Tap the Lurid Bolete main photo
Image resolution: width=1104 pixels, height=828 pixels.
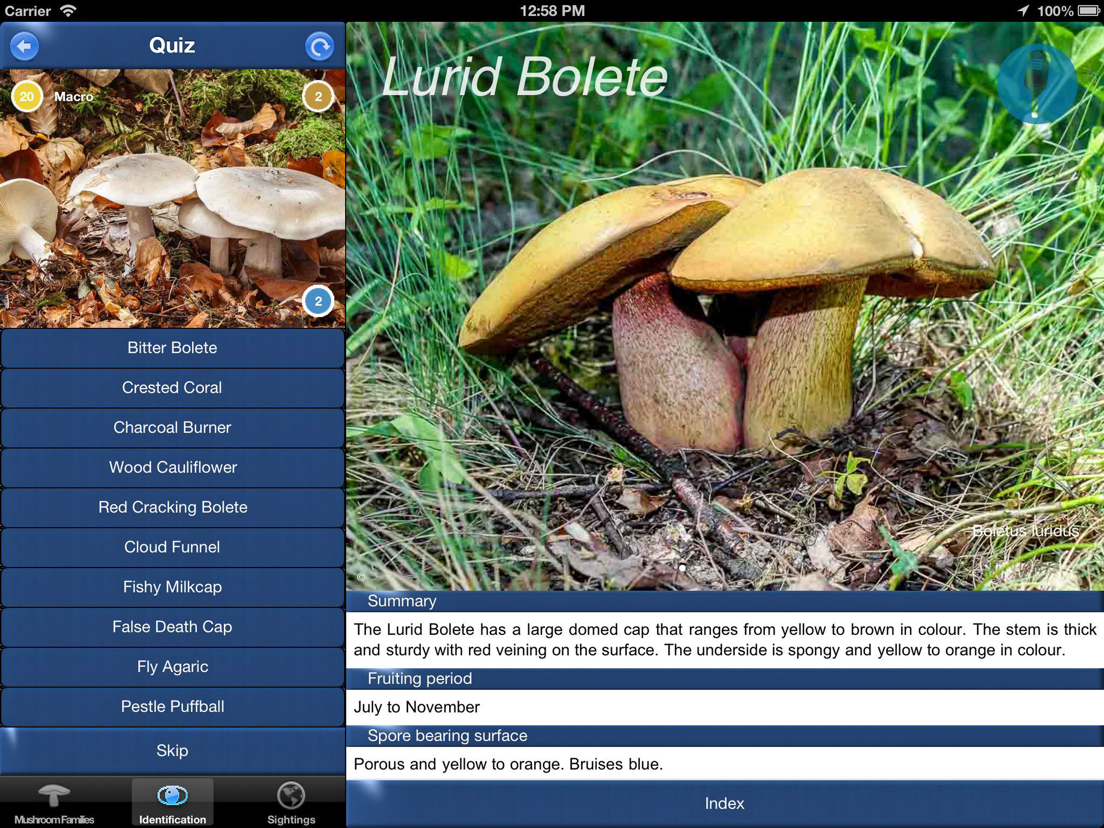pos(724,306)
